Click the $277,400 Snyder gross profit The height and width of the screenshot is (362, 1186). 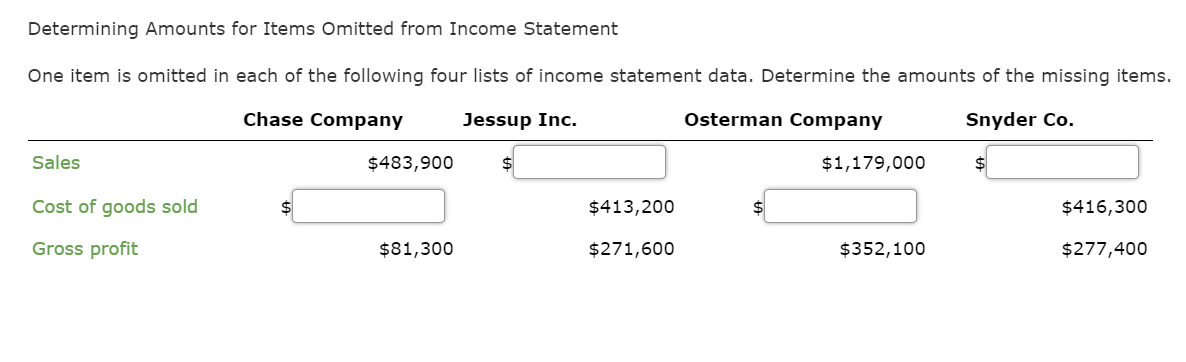click(1104, 249)
